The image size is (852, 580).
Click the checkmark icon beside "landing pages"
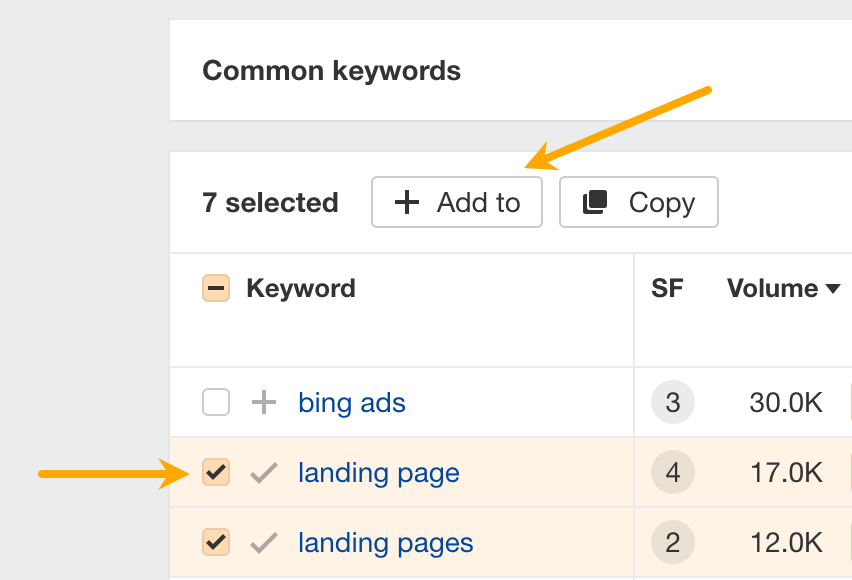coord(263,542)
